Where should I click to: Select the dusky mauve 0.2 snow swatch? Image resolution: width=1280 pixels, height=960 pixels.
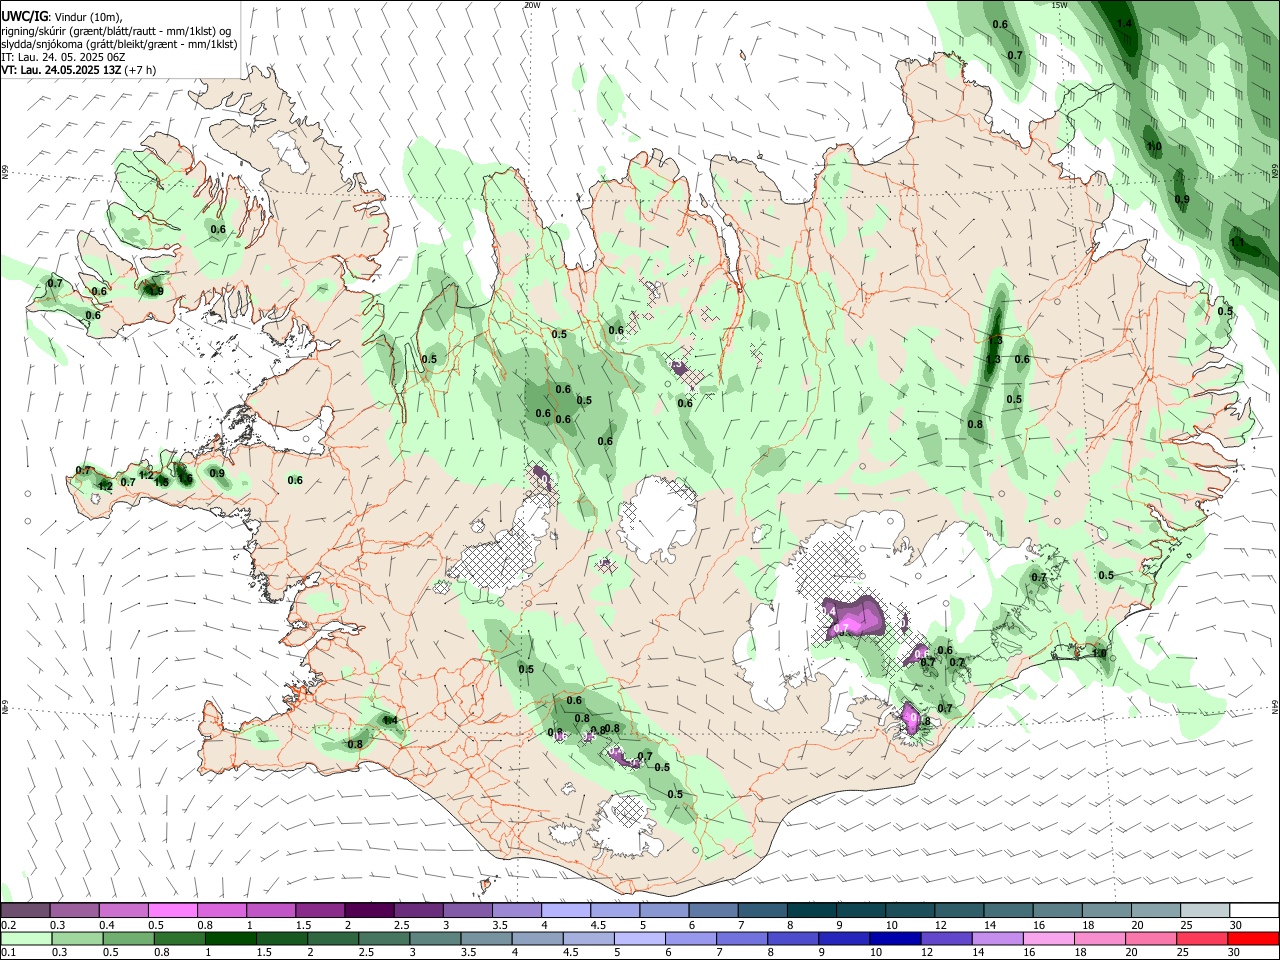point(26,910)
